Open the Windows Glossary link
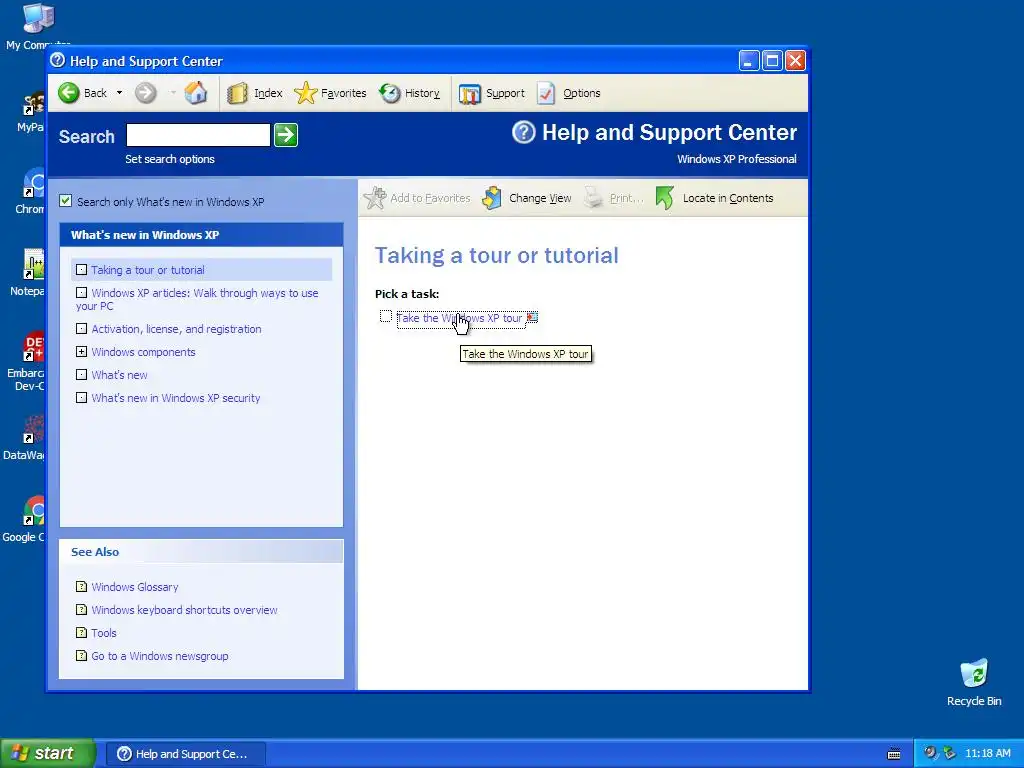The width and height of the screenshot is (1024, 768). 135,587
